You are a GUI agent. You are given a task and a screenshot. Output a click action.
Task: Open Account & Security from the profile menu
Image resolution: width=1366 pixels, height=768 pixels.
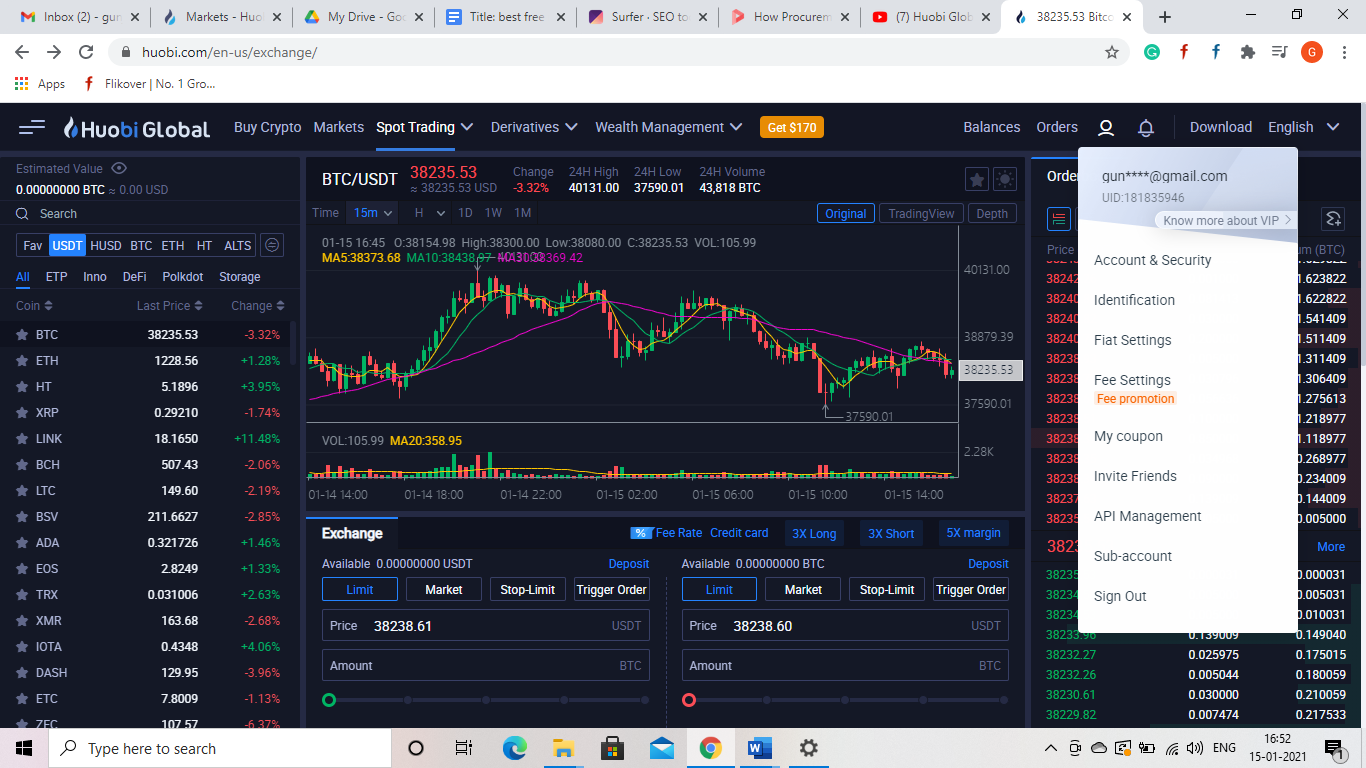coord(1153,260)
